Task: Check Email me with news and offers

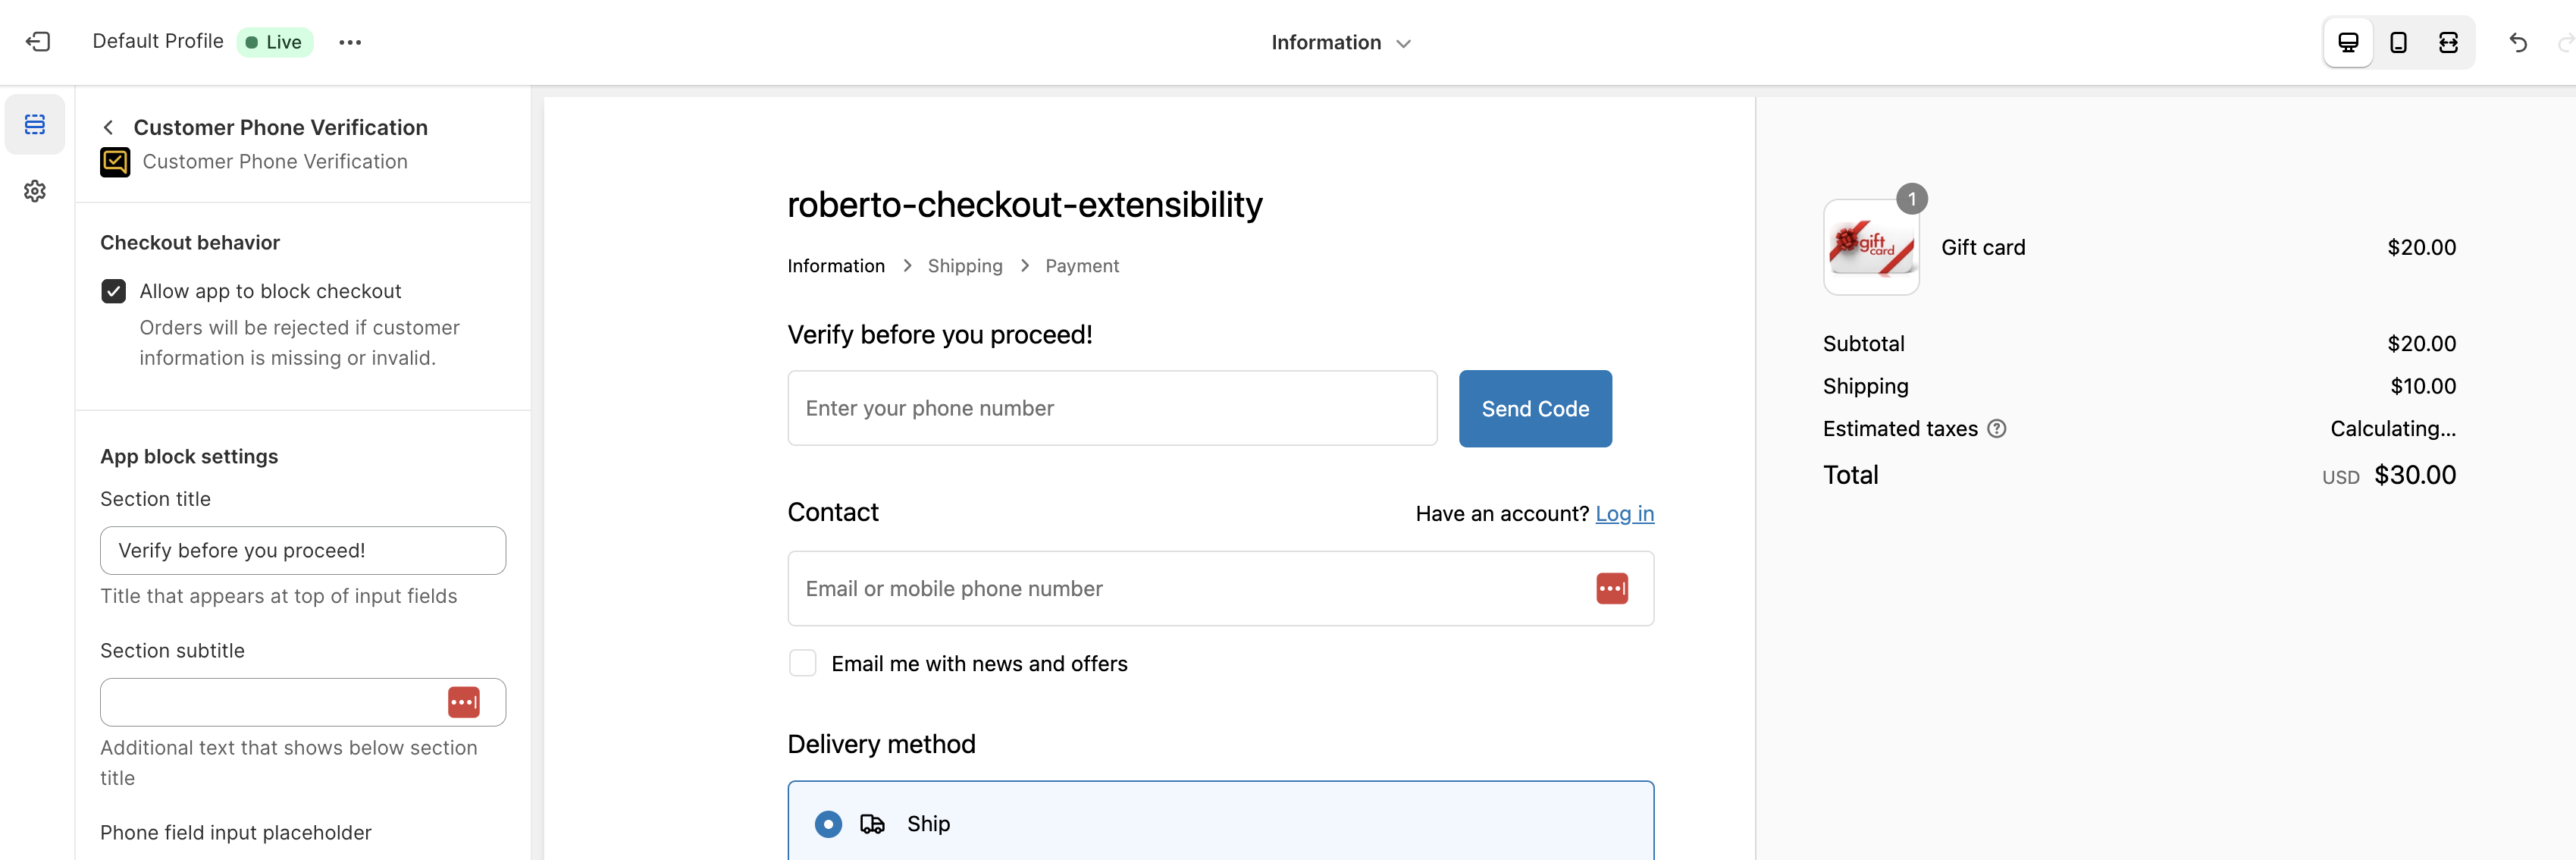Action: pos(803,663)
